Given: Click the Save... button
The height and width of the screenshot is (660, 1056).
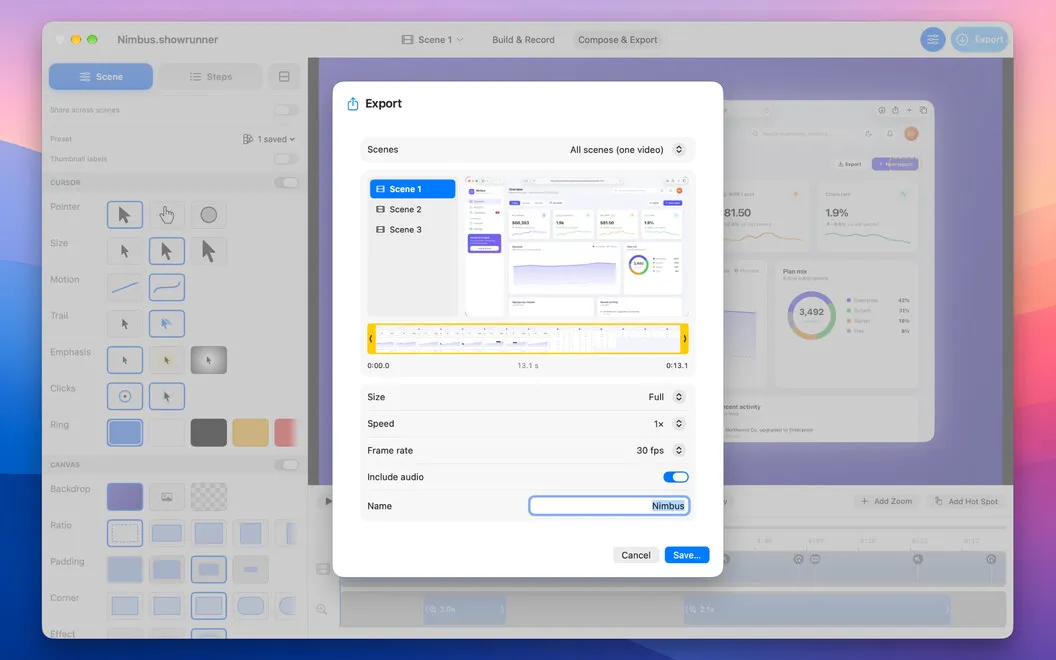Looking at the screenshot, I should (686, 555).
